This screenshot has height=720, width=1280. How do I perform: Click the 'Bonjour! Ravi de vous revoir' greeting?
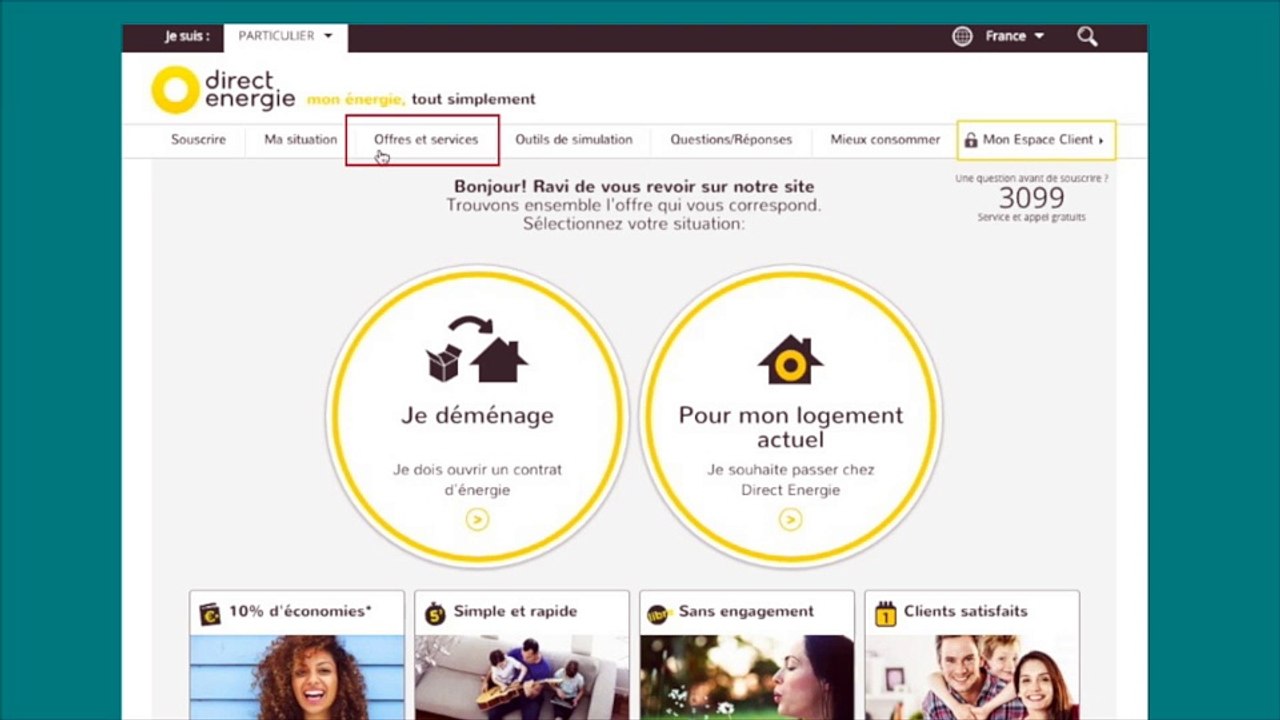(x=634, y=186)
